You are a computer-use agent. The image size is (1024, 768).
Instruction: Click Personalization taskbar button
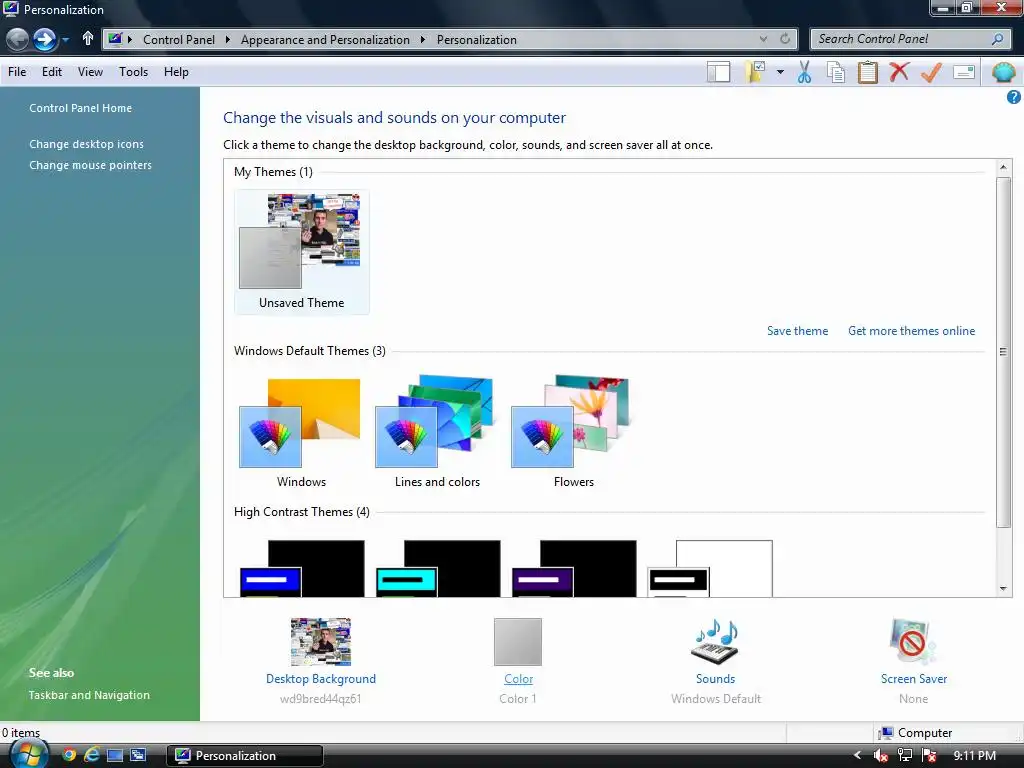tap(245, 756)
